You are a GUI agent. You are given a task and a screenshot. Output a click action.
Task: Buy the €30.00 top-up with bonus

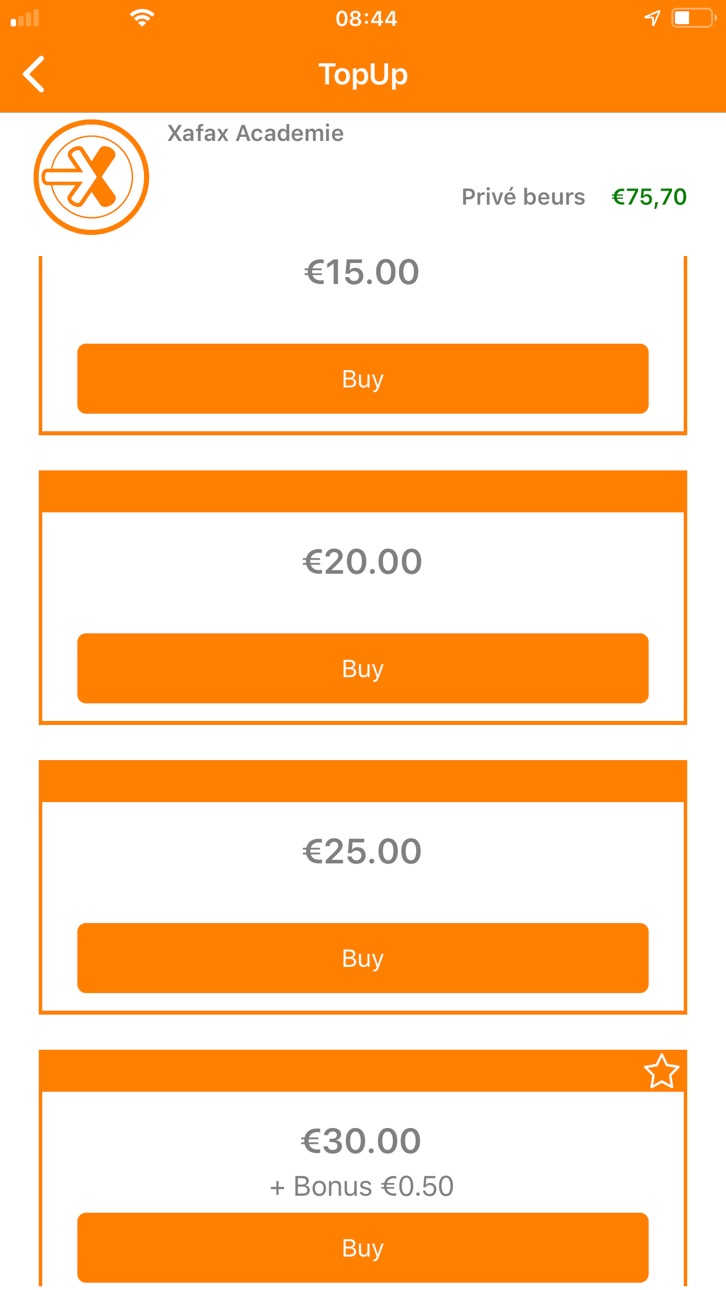[363, 1247]
